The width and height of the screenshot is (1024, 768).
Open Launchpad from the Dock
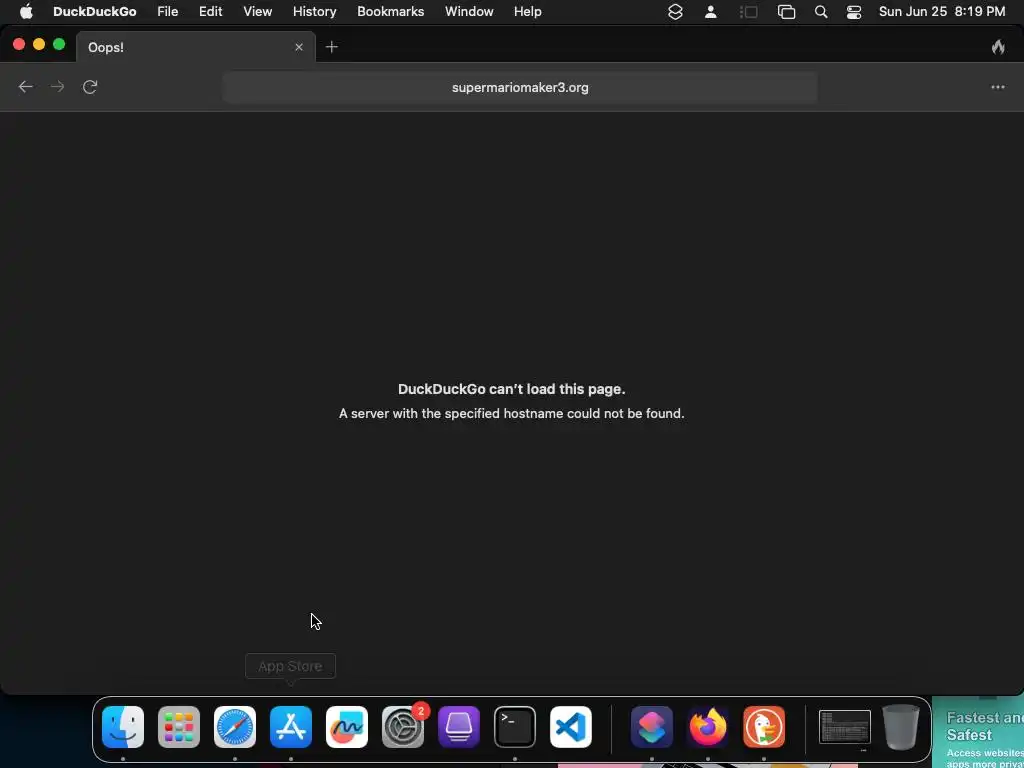[x=179, y=727]
